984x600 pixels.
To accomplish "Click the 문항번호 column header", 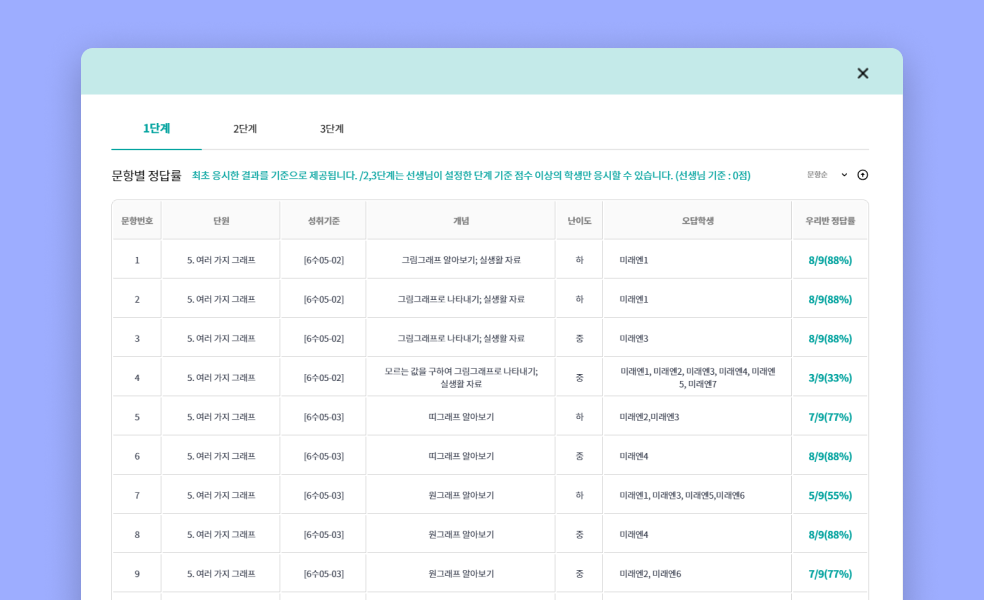I will (137, 221).
